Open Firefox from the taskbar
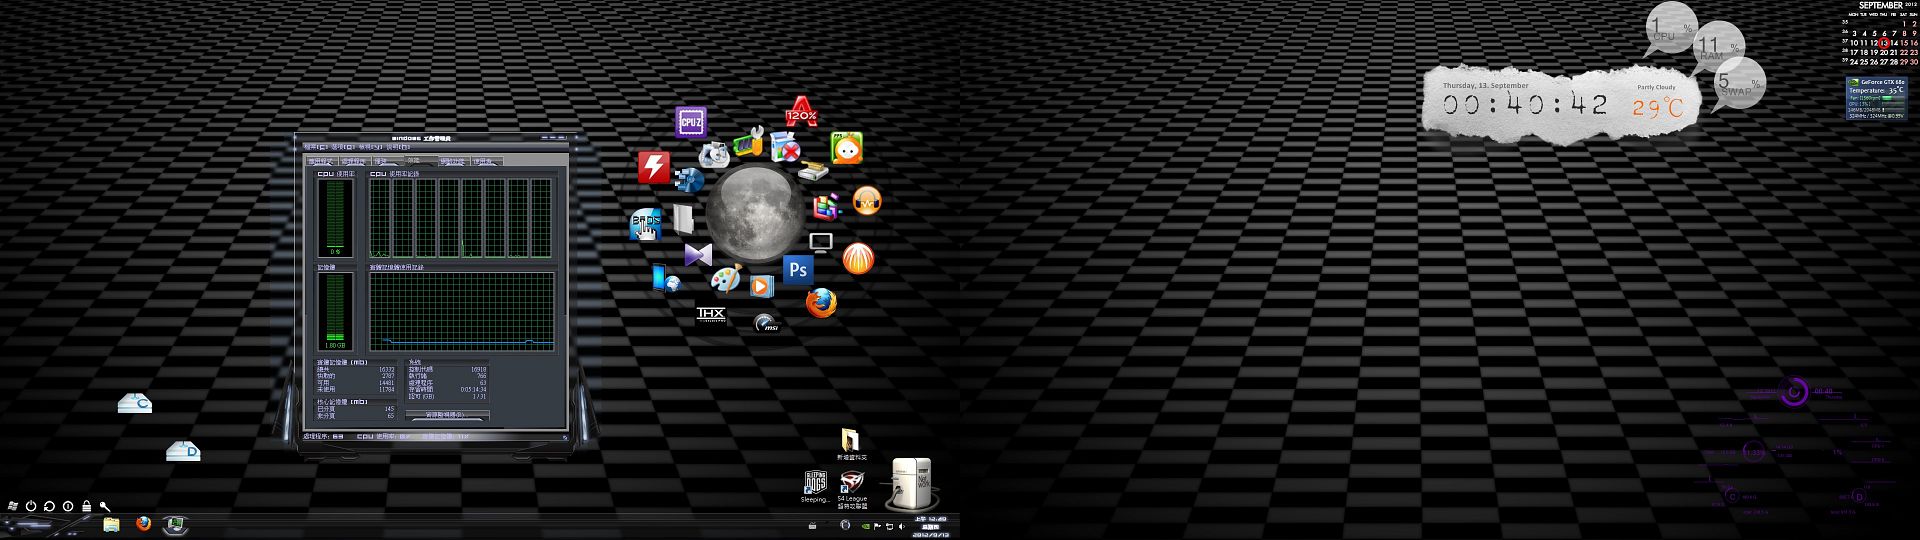The image size is (1920, 540). coord(143,524)
